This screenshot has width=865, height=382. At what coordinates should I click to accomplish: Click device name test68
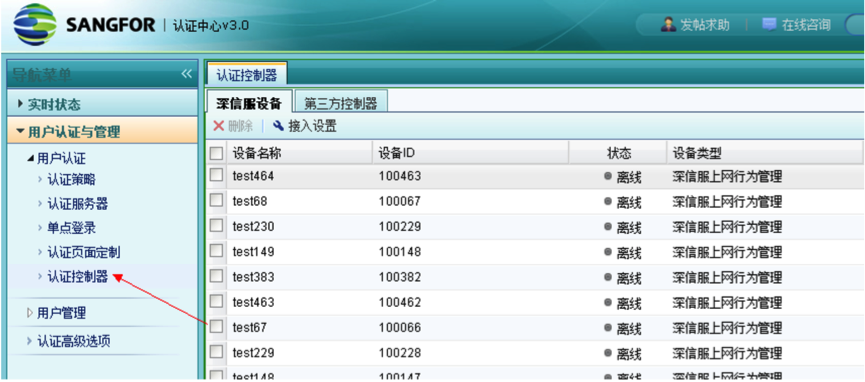(x=250, y=201)
